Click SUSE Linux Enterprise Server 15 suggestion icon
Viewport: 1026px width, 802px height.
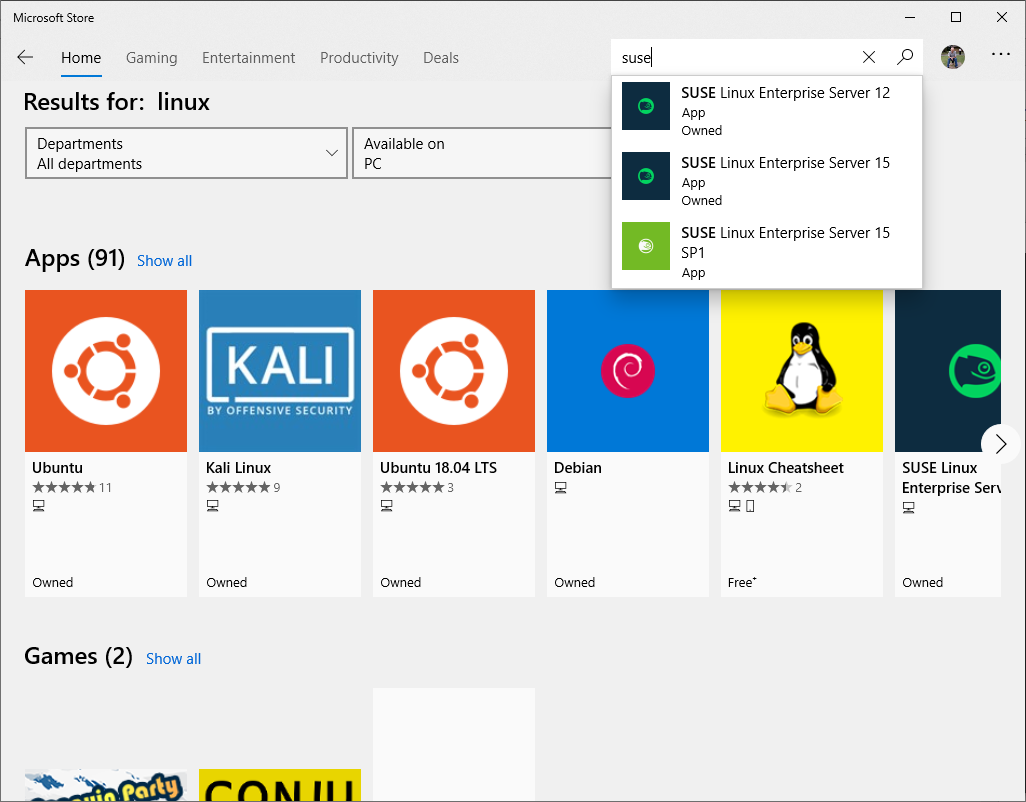pyautogui.click(x=646, y=176)
